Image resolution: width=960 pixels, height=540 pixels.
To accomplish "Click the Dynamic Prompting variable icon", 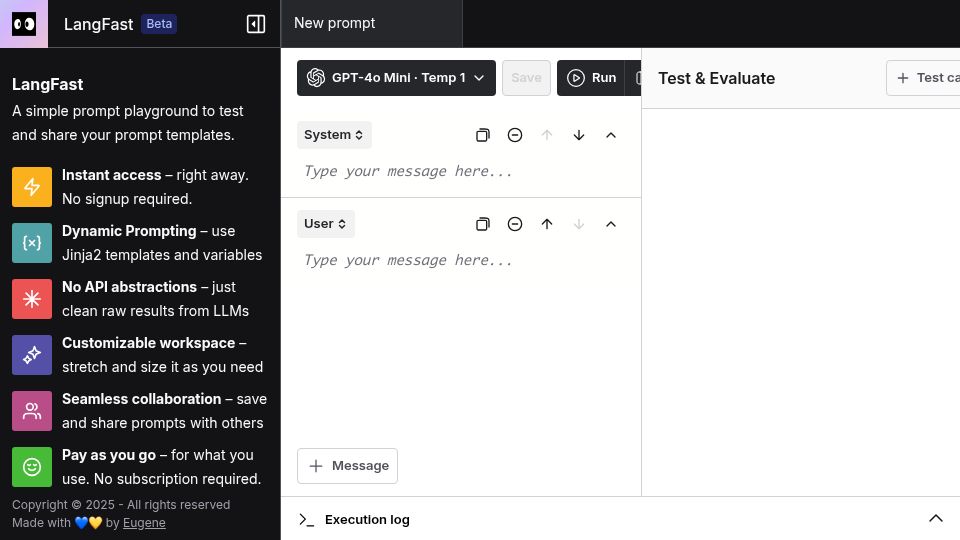I will coord(32,243).
